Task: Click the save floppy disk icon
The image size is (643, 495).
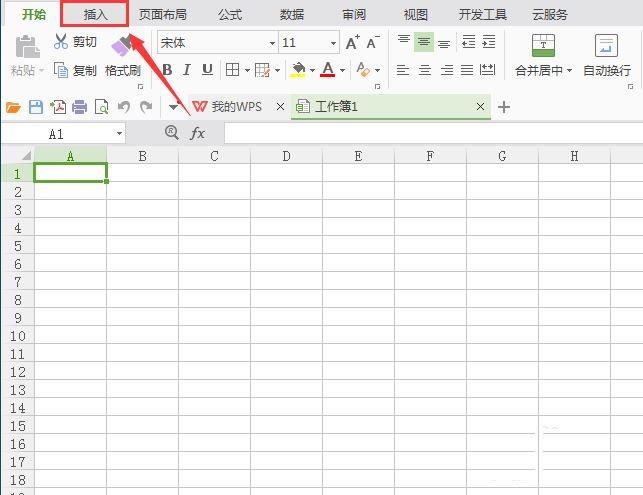Action: (36, 107)
